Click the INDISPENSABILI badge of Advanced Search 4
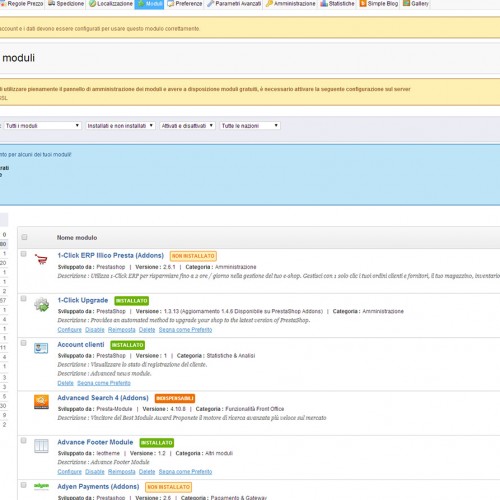The height and width of the screenshot is (500, 500). [175, 398]
